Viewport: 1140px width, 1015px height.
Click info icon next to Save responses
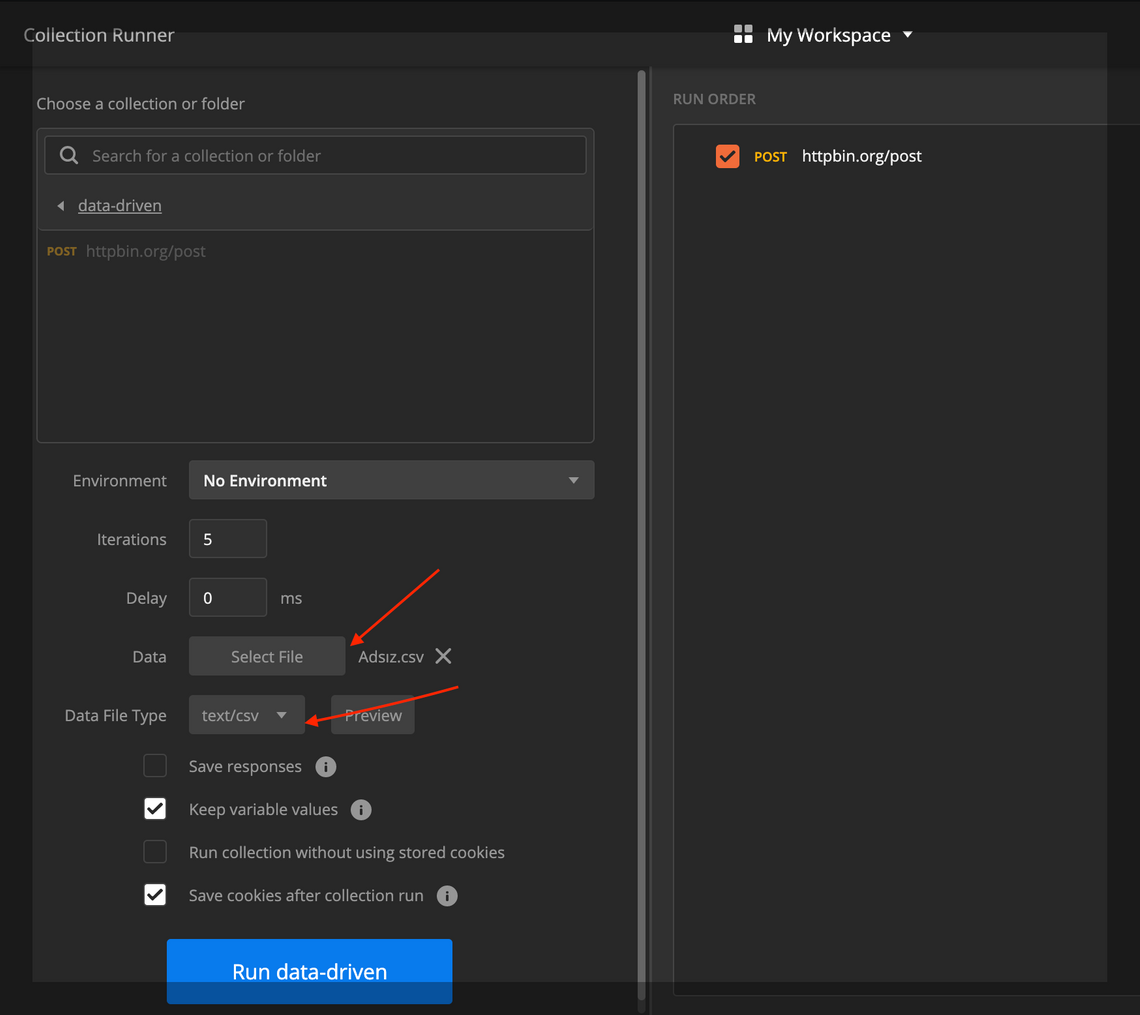(x=326, y=767)
